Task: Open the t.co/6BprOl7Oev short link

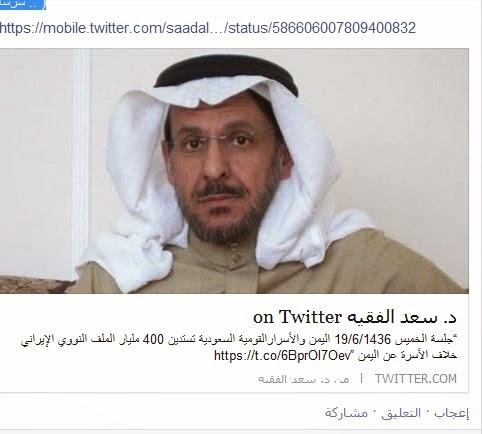Action: pos(283,356)
